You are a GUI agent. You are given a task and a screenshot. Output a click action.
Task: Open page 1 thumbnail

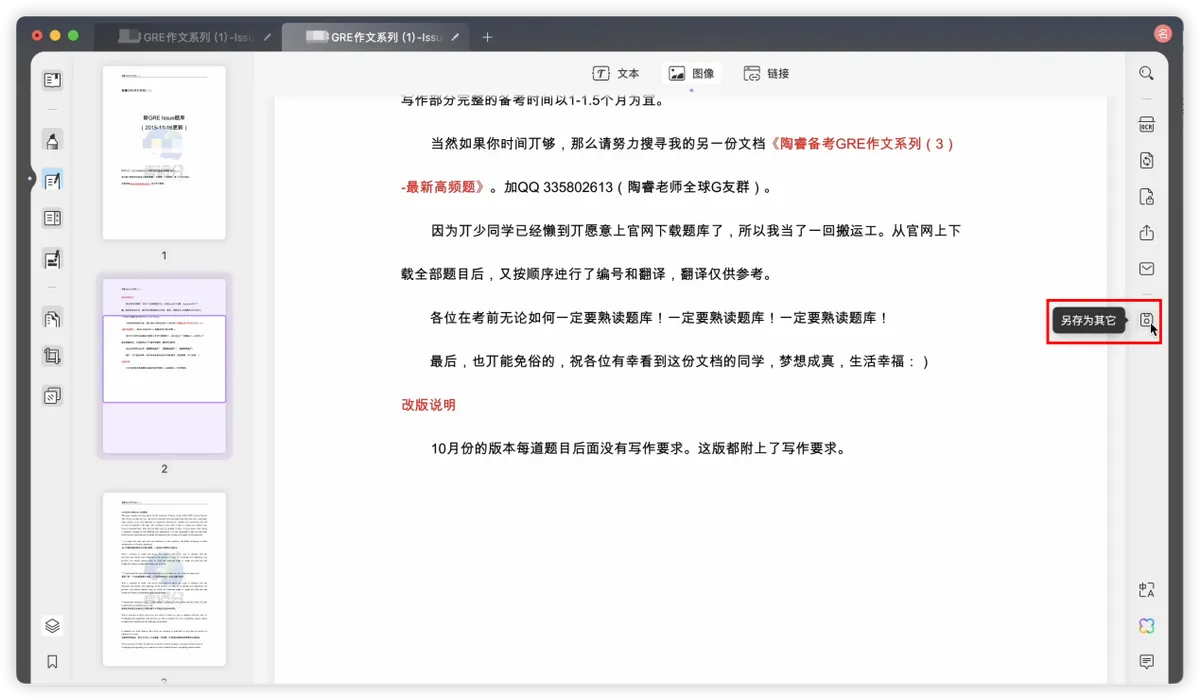point(164,153)
